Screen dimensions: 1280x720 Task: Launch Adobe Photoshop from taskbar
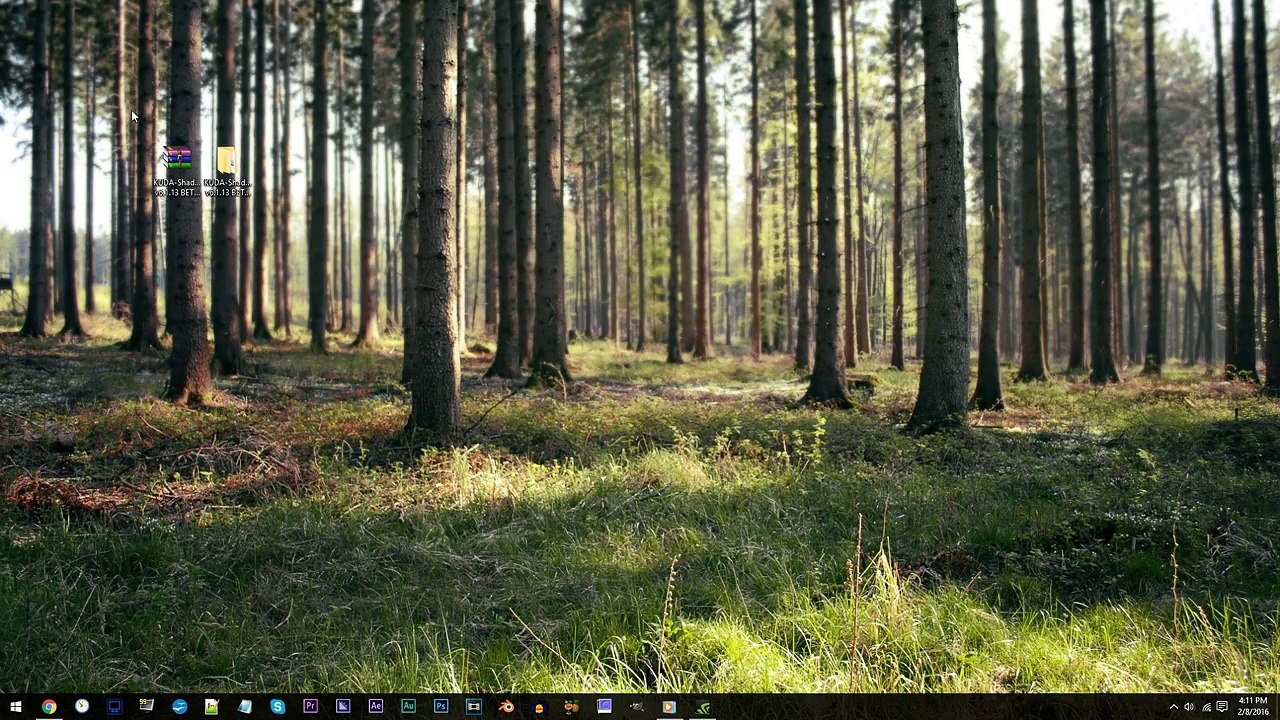pyautogui.click(x=441, y=707)
